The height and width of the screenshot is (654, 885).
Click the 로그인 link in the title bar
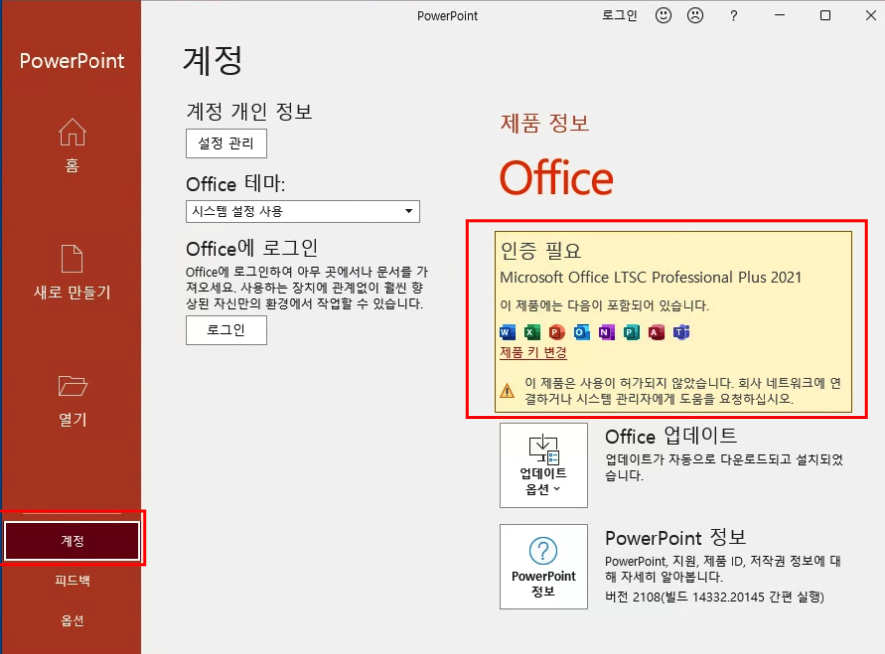tap(619, 15)
